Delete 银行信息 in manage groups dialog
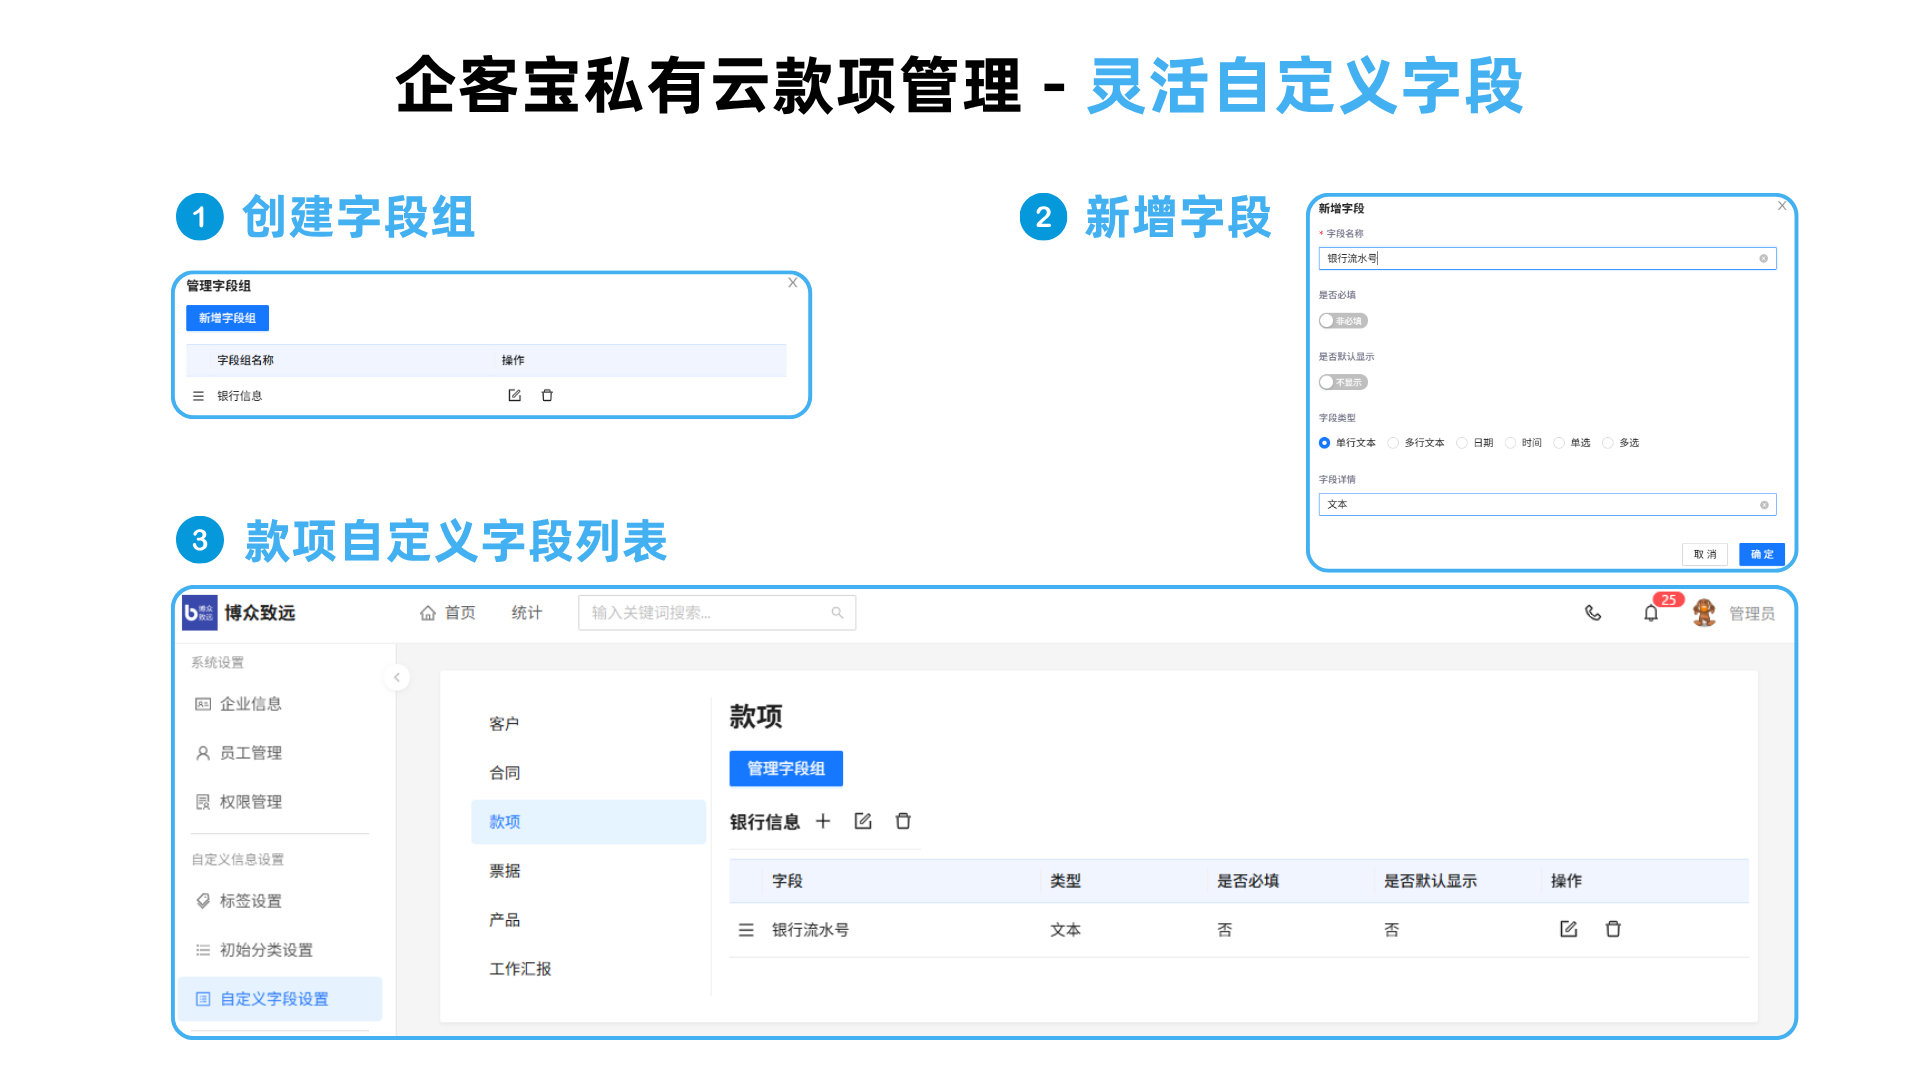The image size is (1920, 1080). click(547, 395)
